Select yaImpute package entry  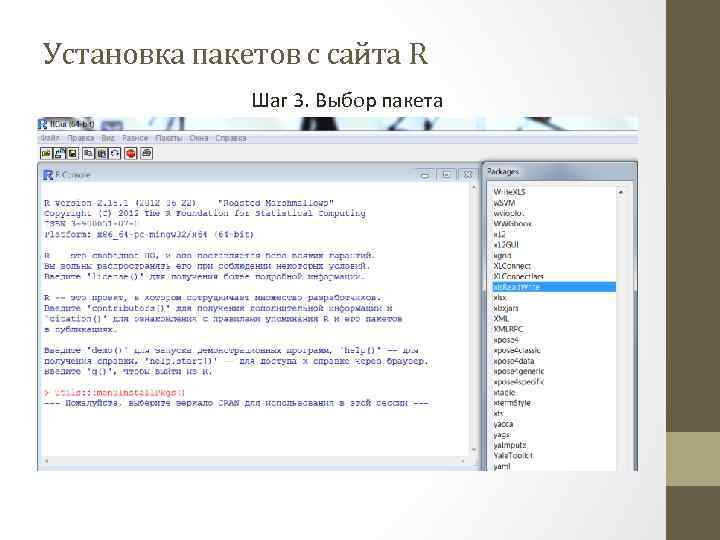click(x=510, y=445)
